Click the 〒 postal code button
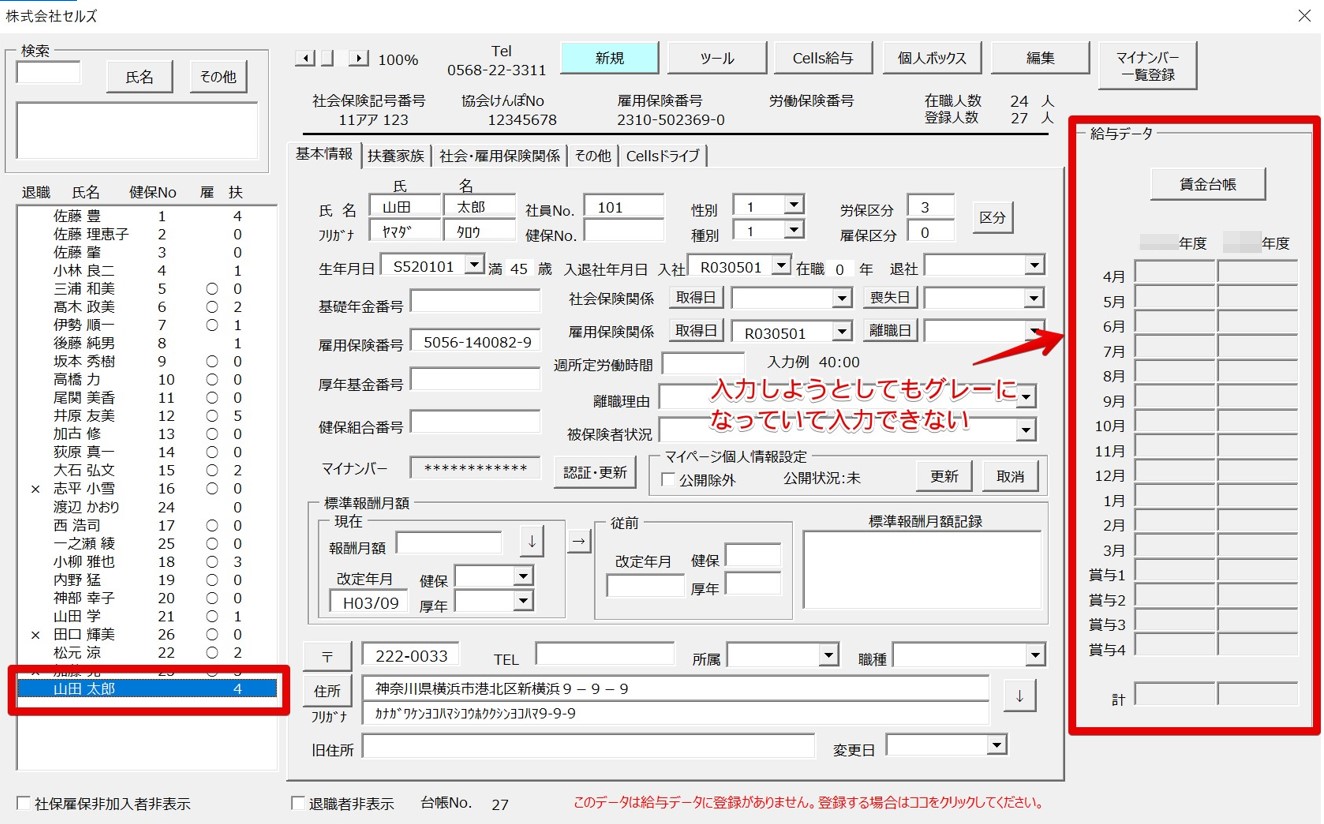This screenshot has height=824, width=1324. coord(327,656)
